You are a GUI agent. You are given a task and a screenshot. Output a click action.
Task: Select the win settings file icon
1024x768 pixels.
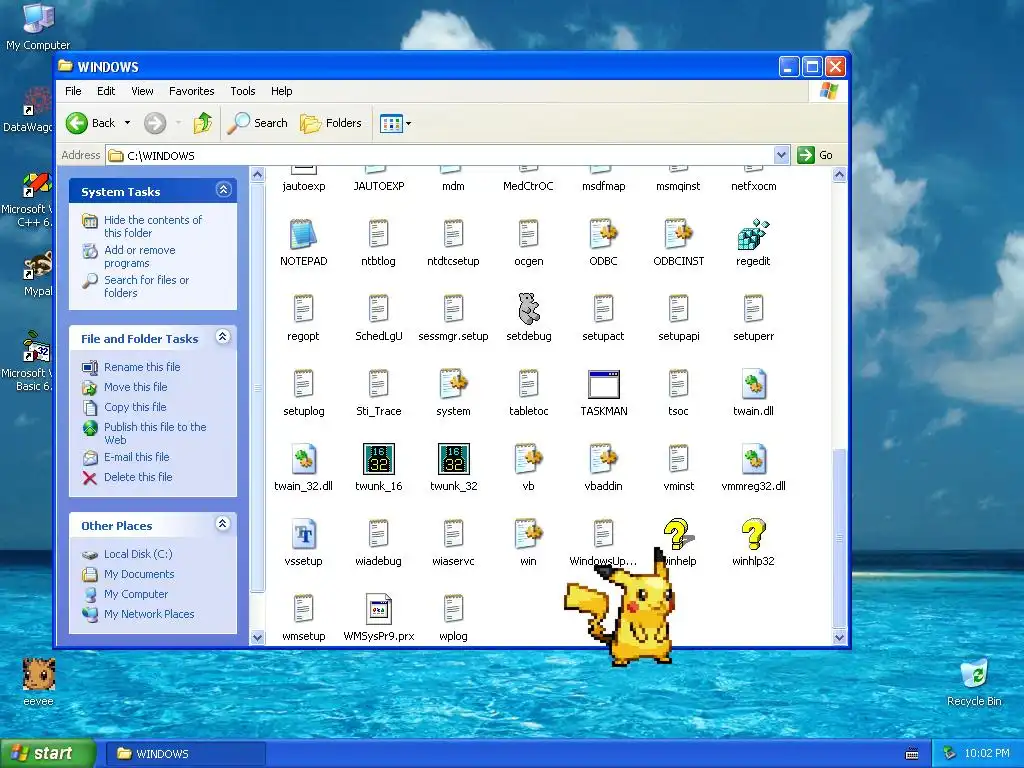[528, 534]
